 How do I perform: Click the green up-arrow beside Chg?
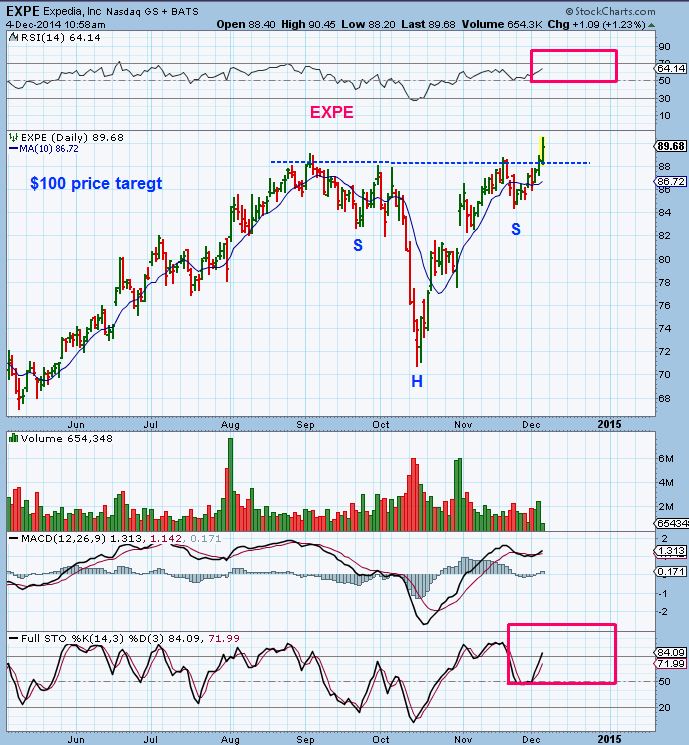[651, 25]
